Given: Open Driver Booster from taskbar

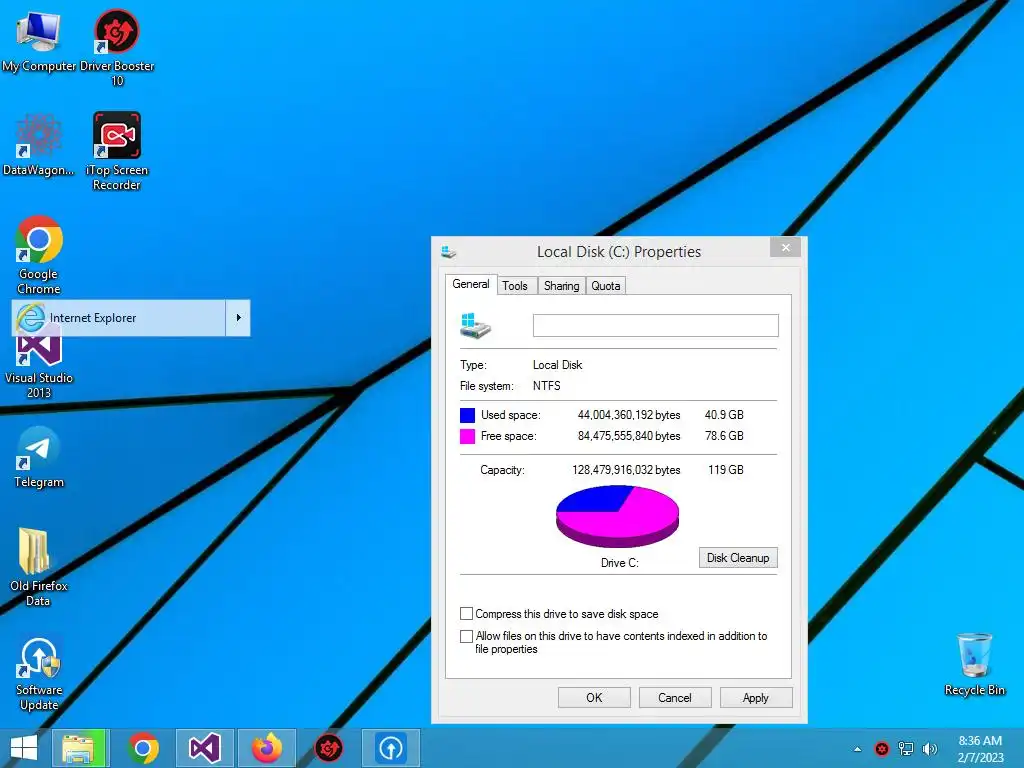Looking at the screenshot, I should 328,748.
